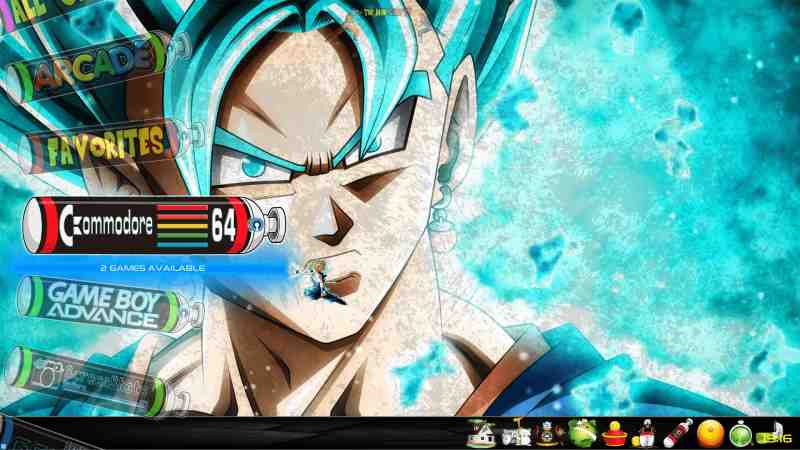The height and width of the screenshot is (450, 800).
Task: Click the '2 Games Available' banner
Action: coord(153,267)
